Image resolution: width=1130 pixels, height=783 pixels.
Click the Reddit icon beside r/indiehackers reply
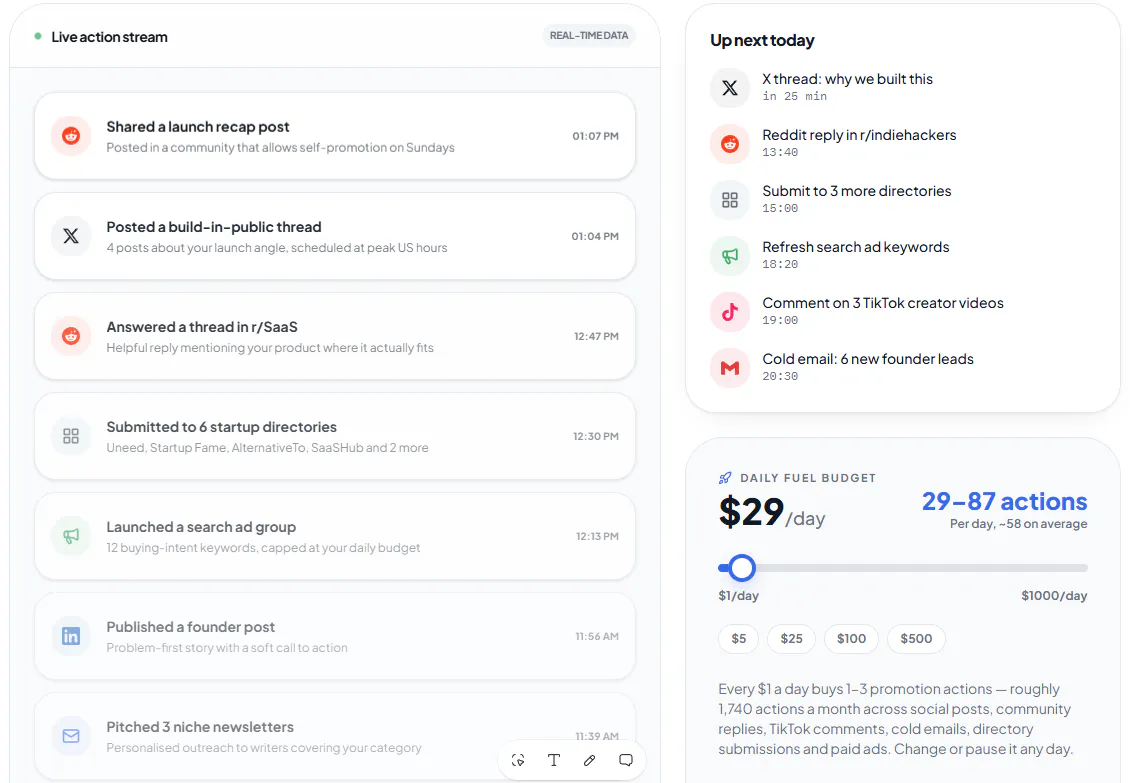730,143
